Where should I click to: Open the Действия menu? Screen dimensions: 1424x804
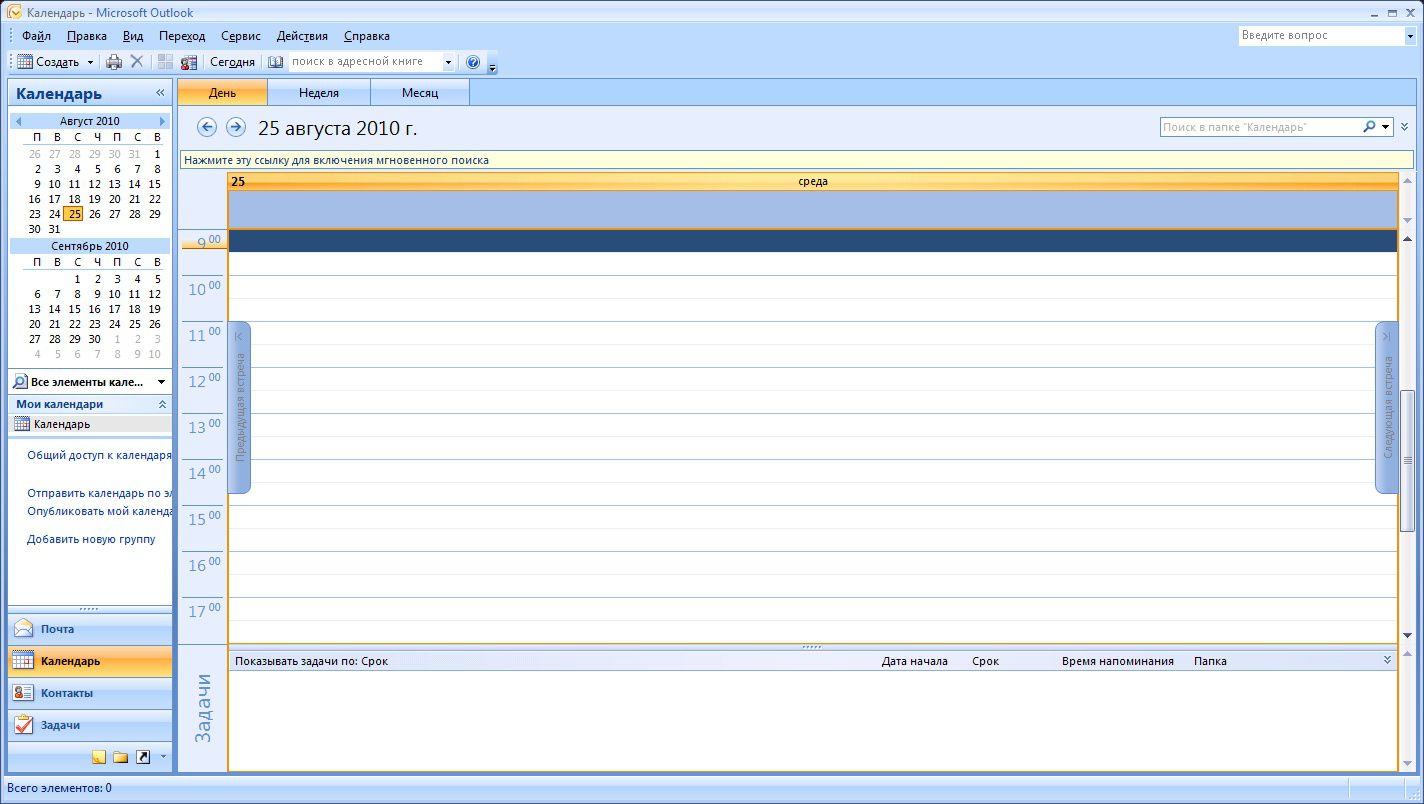pos(302,36)
